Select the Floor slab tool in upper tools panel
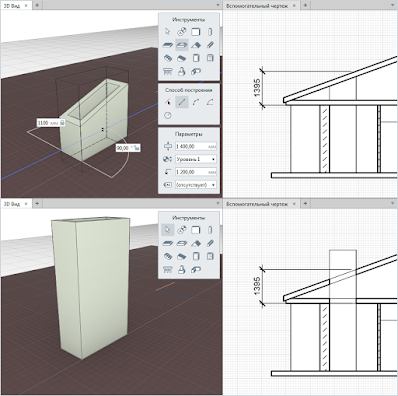This screenshot has height=396, width=398. click(167, 45)
